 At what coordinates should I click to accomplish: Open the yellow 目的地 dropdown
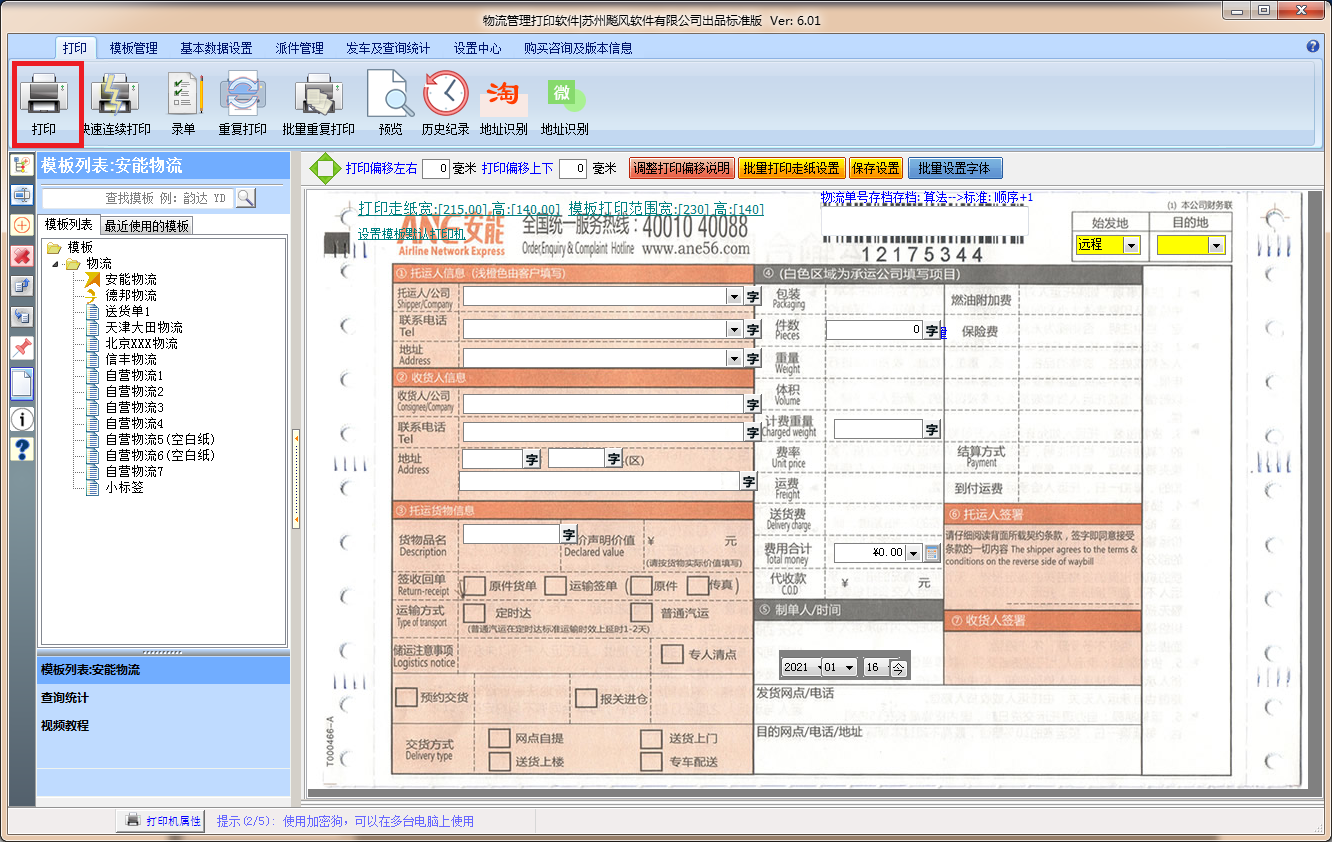(x=1216, y=245)
